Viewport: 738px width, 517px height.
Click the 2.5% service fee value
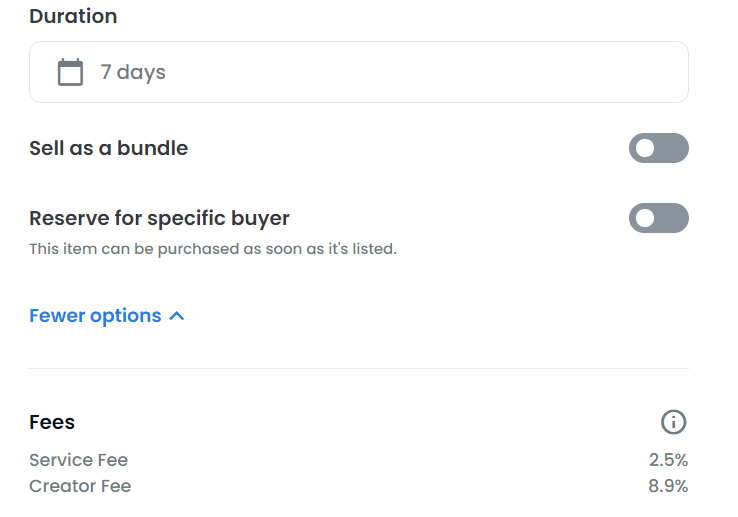(668, 460)
